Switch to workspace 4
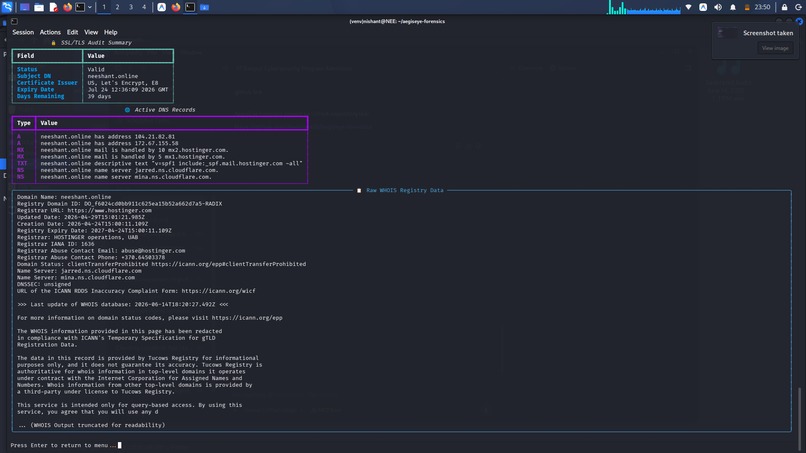The image size is (806, 453). [x=144, y=7]
